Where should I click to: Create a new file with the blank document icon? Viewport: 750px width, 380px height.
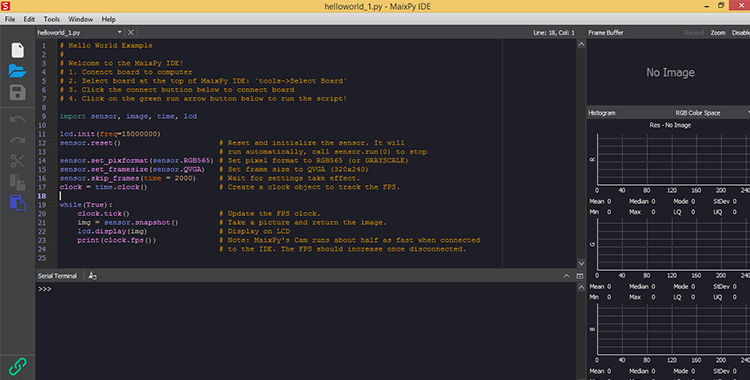tap(18, 50)
